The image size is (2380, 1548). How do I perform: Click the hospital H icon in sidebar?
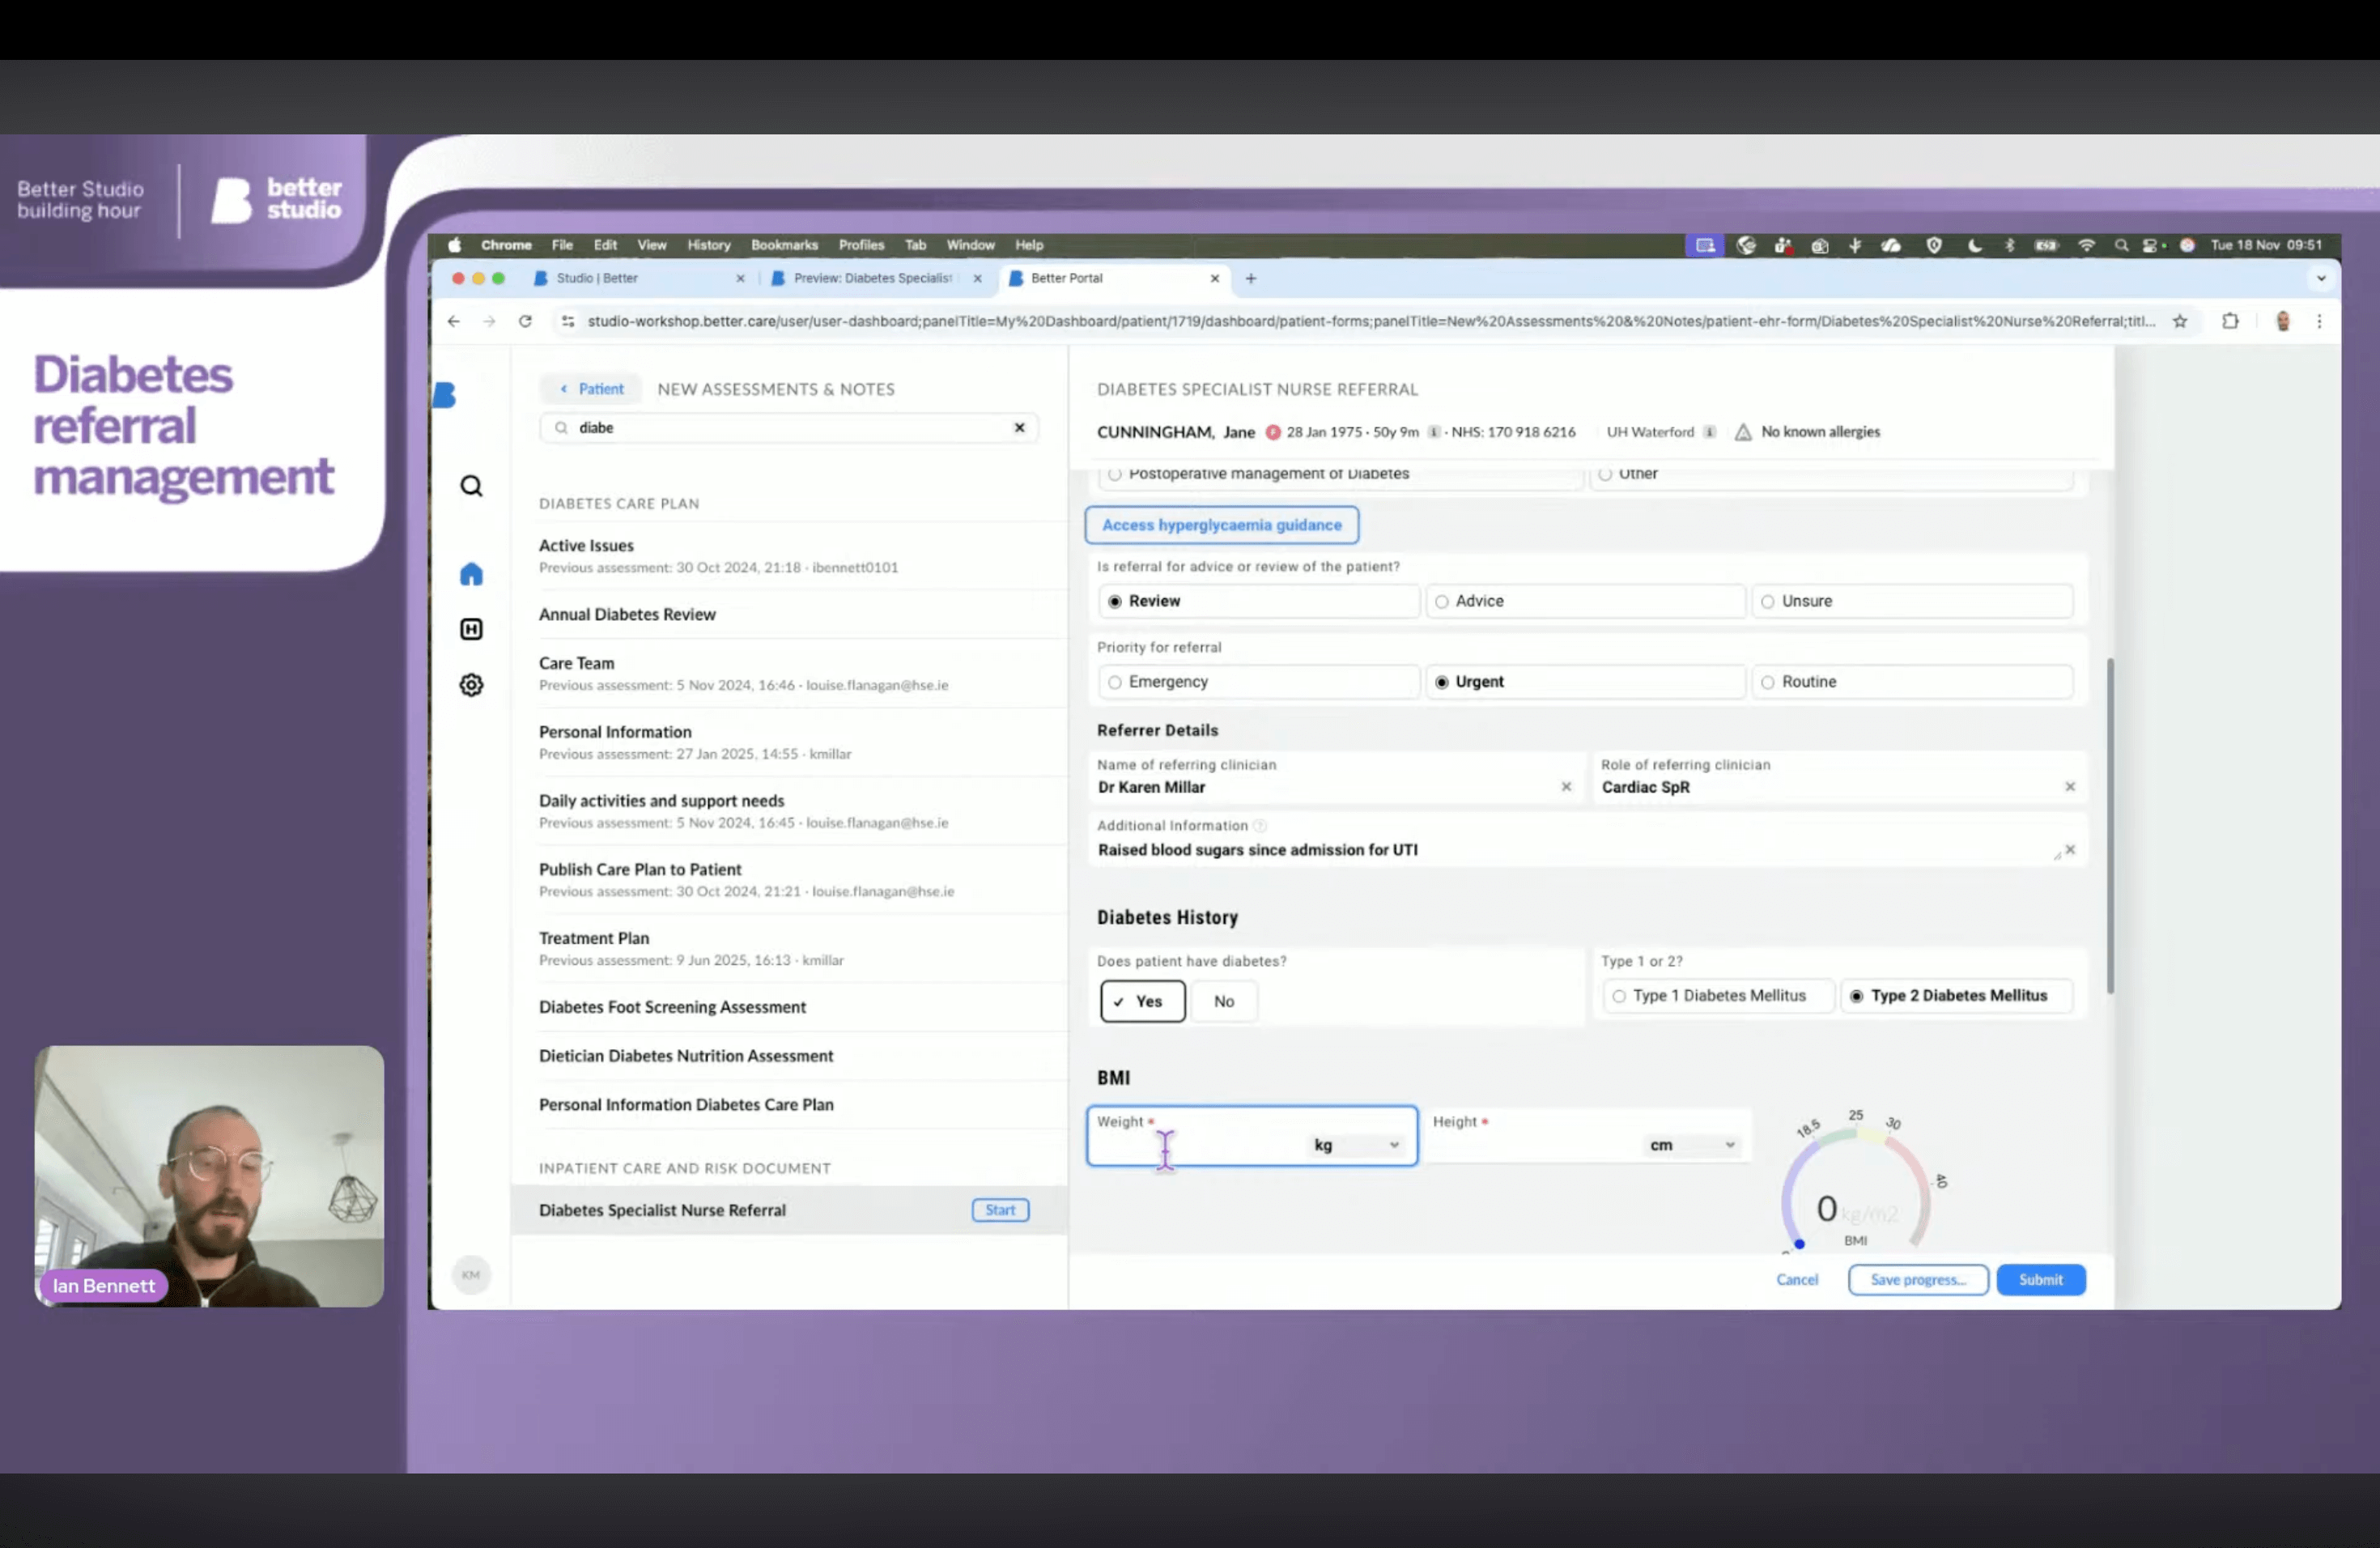click(471, 629)
